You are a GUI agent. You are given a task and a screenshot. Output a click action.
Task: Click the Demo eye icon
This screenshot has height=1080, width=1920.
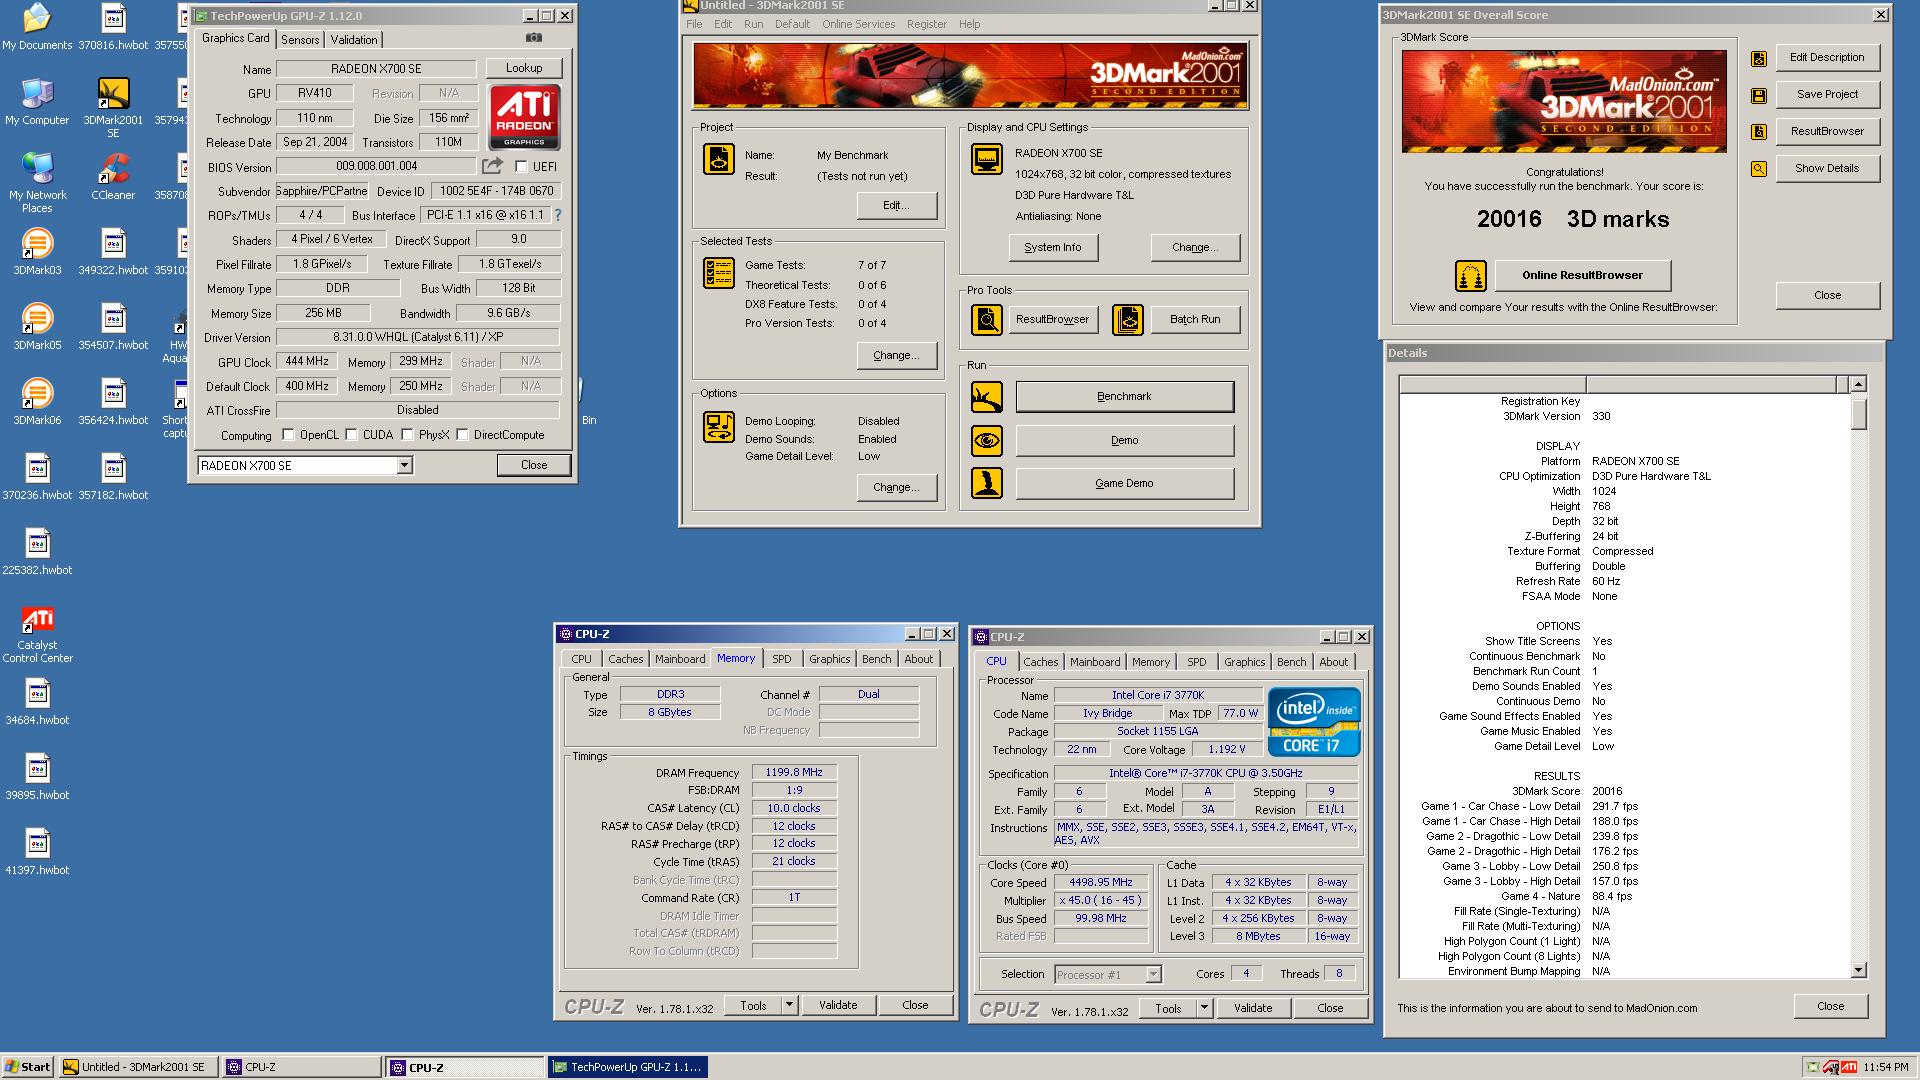[x=987, y=440]
